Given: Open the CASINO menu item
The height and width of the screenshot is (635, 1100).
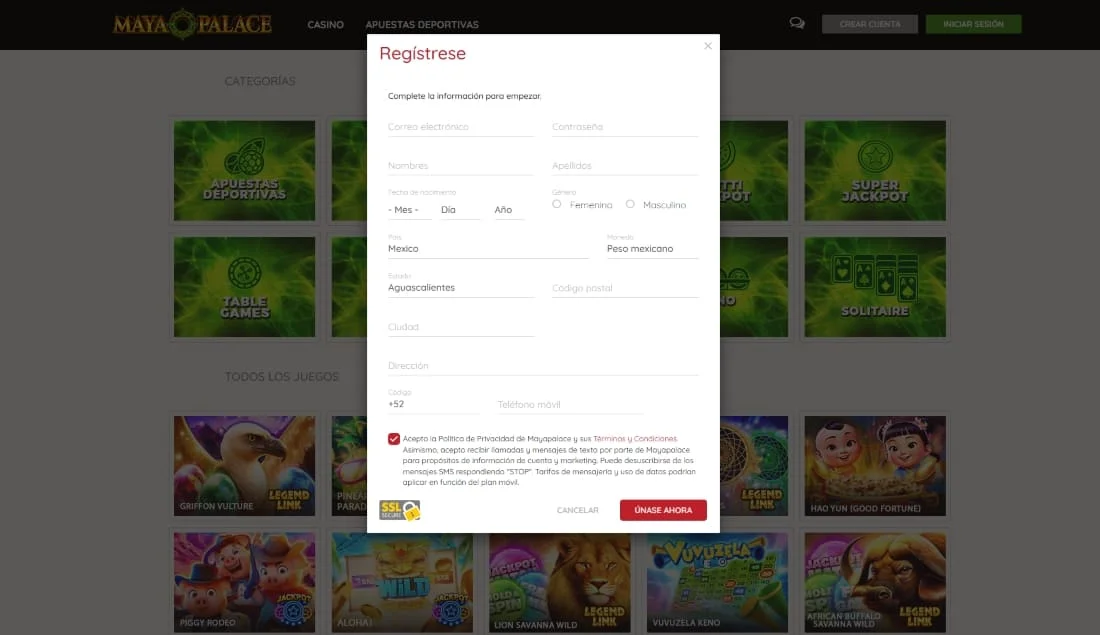Looking at the screenshot, I should coord(325,24).
